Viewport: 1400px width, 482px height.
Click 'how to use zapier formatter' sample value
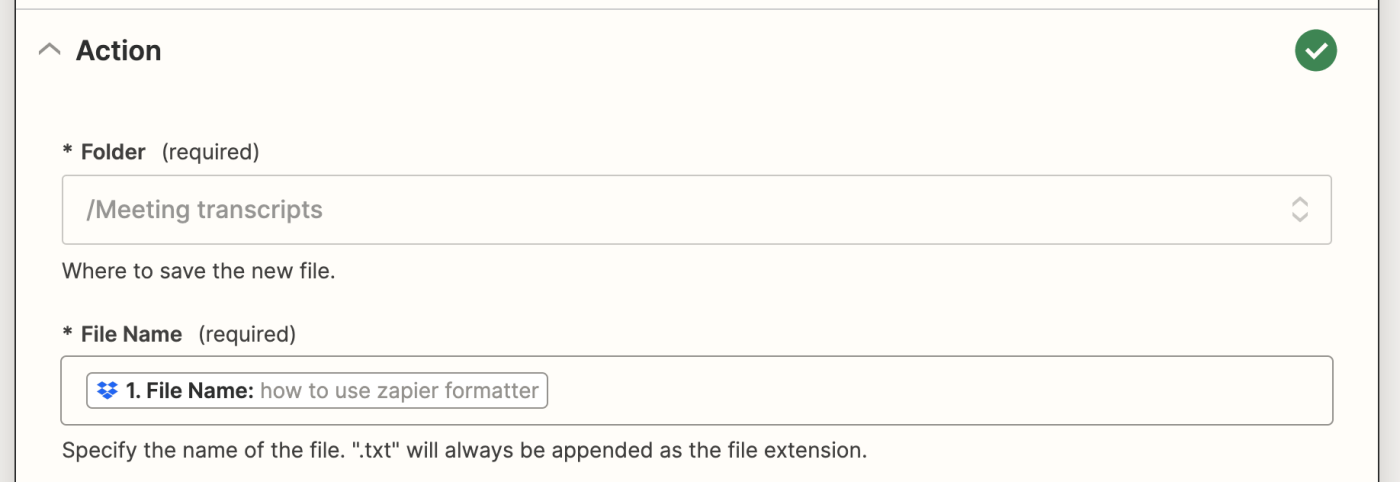(399, 391)
